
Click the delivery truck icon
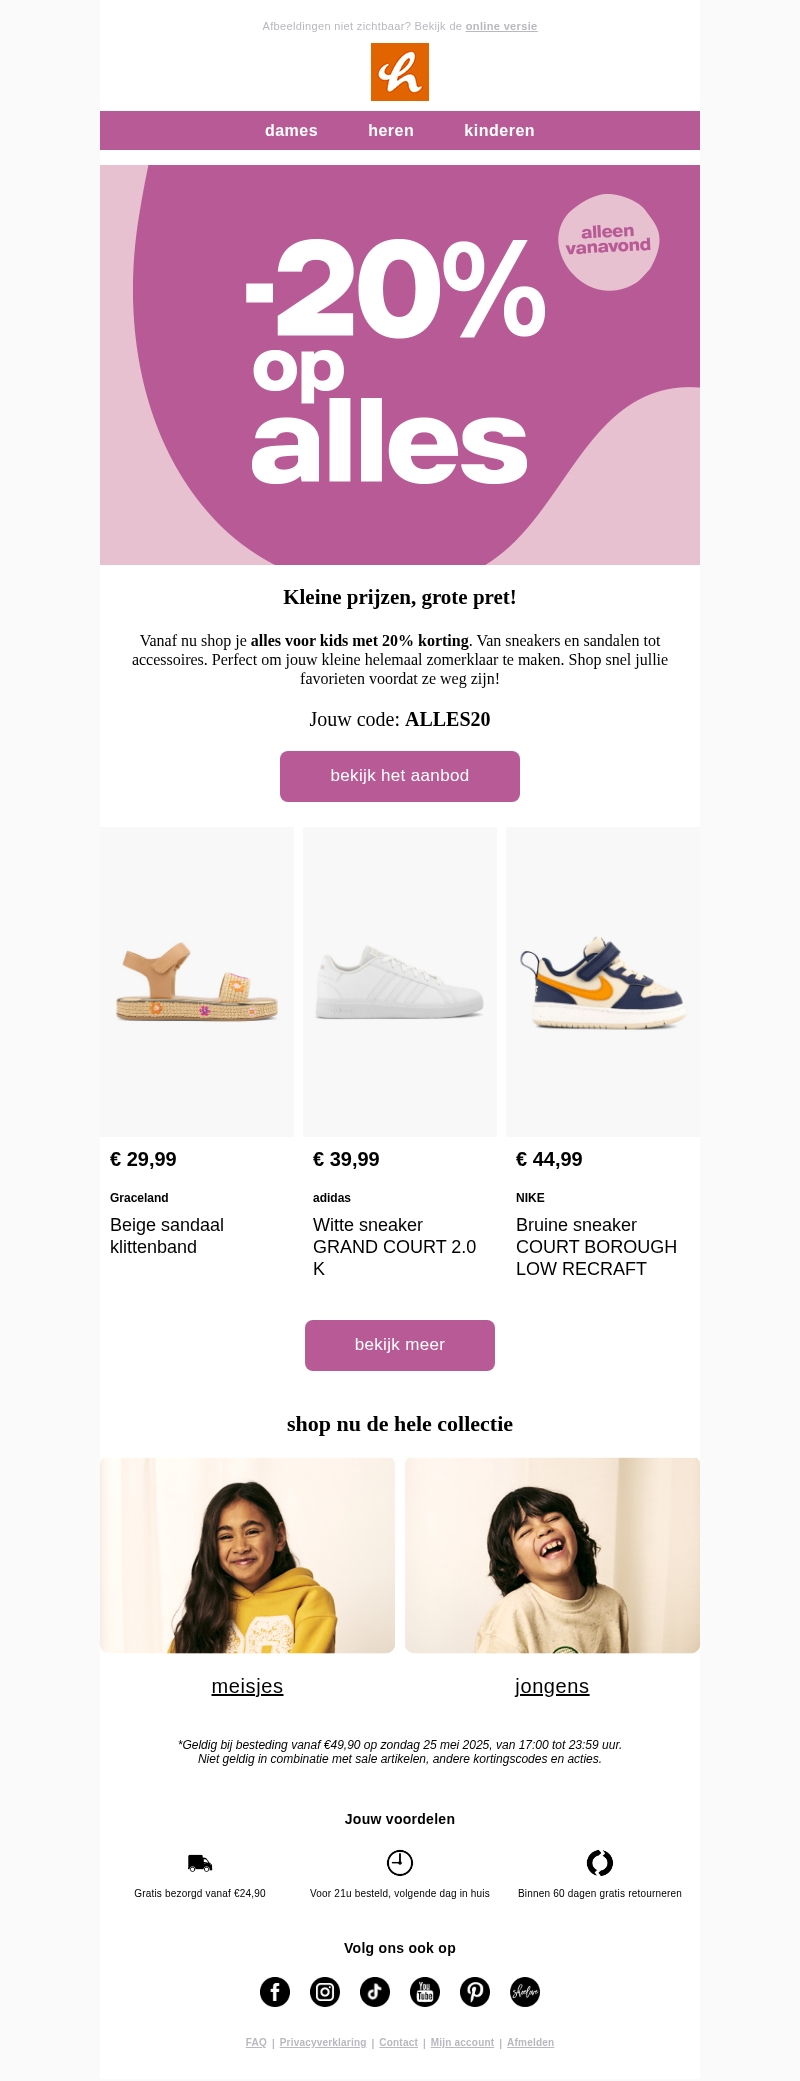(x=200, y=1862)
